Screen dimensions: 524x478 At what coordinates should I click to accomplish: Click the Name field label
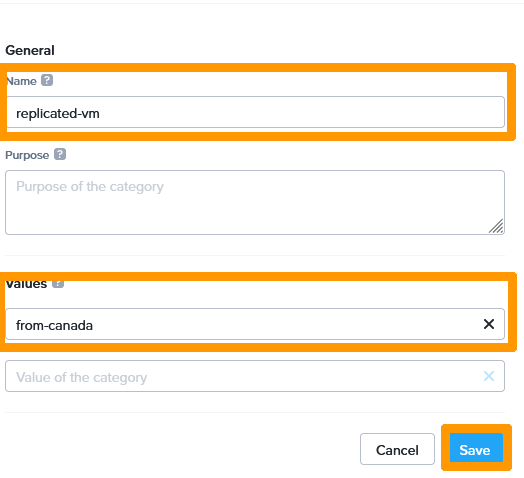(x=21, y=81)
